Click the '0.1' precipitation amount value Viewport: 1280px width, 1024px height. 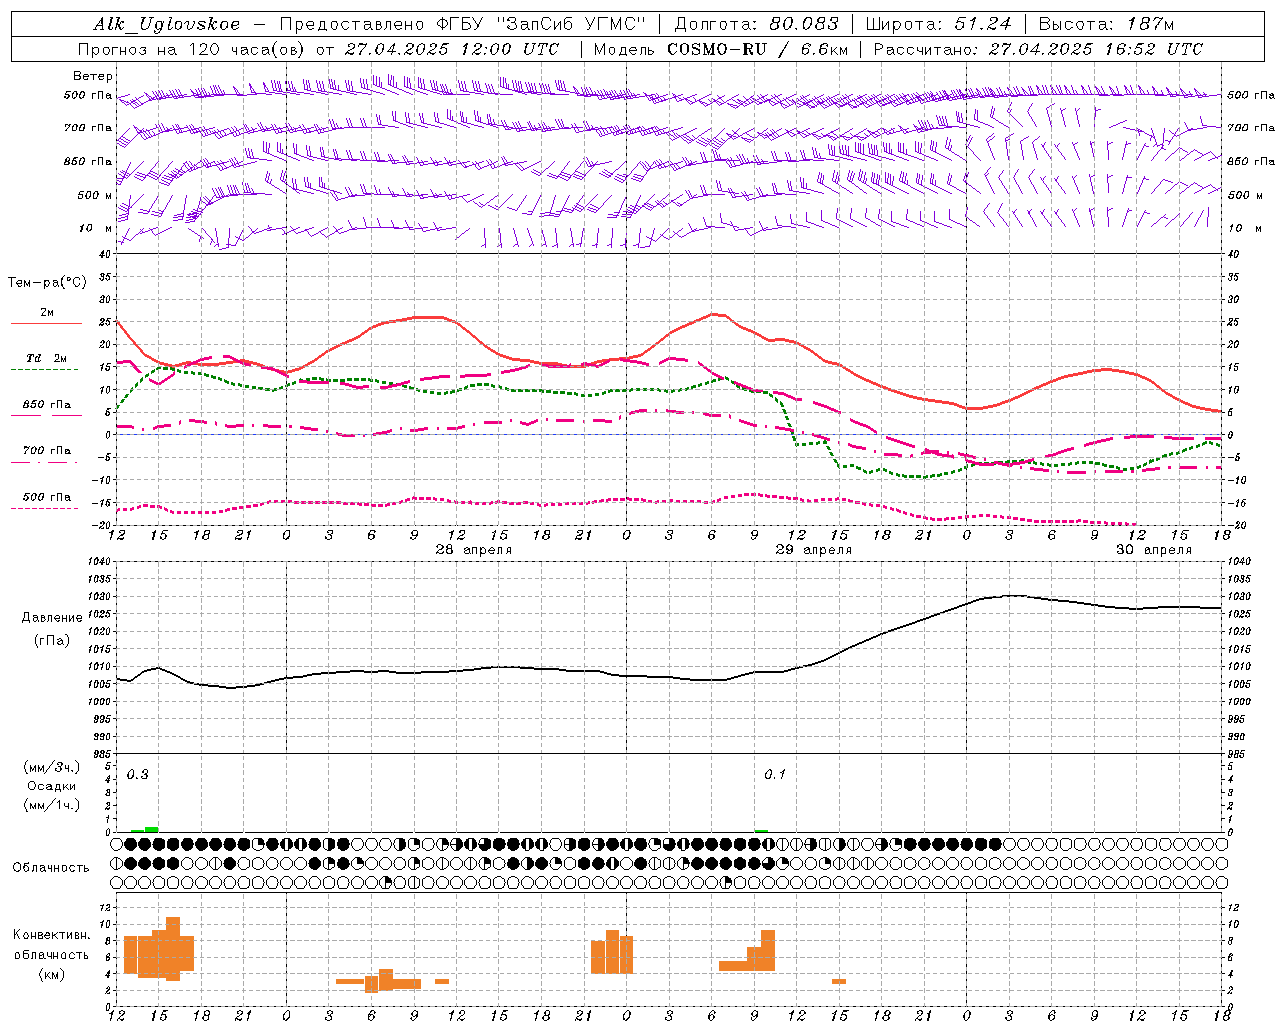tap(775, 775)
